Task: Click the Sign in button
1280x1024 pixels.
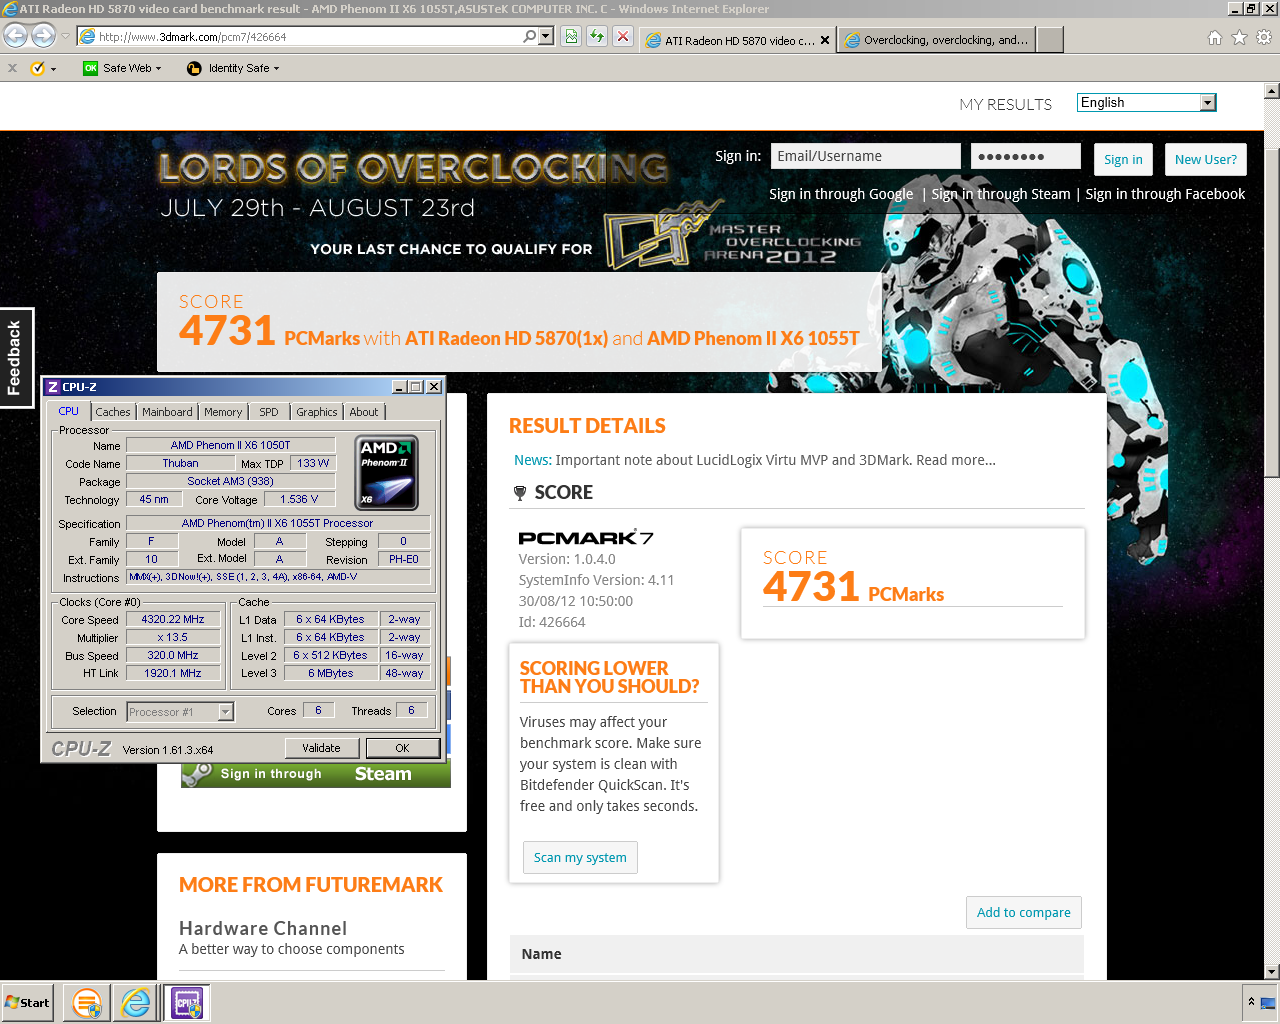Action: [x=1123, y=159]
